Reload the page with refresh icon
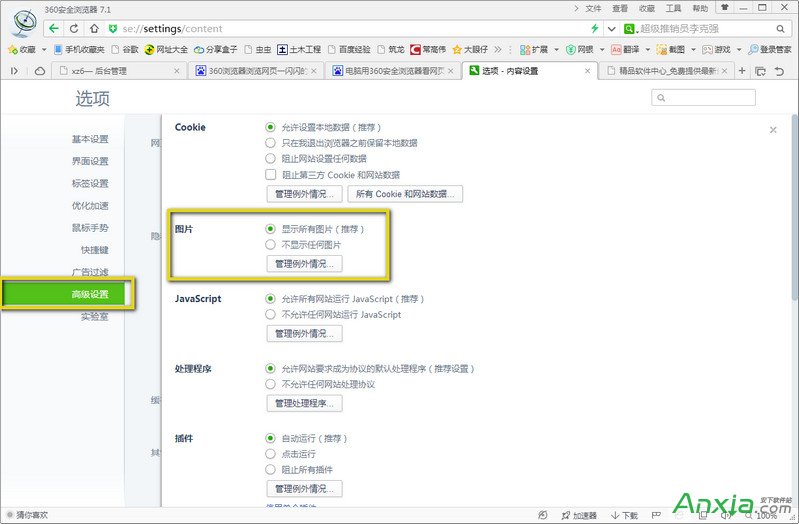Screen dimensions: 799x524 tap(74, 29)
